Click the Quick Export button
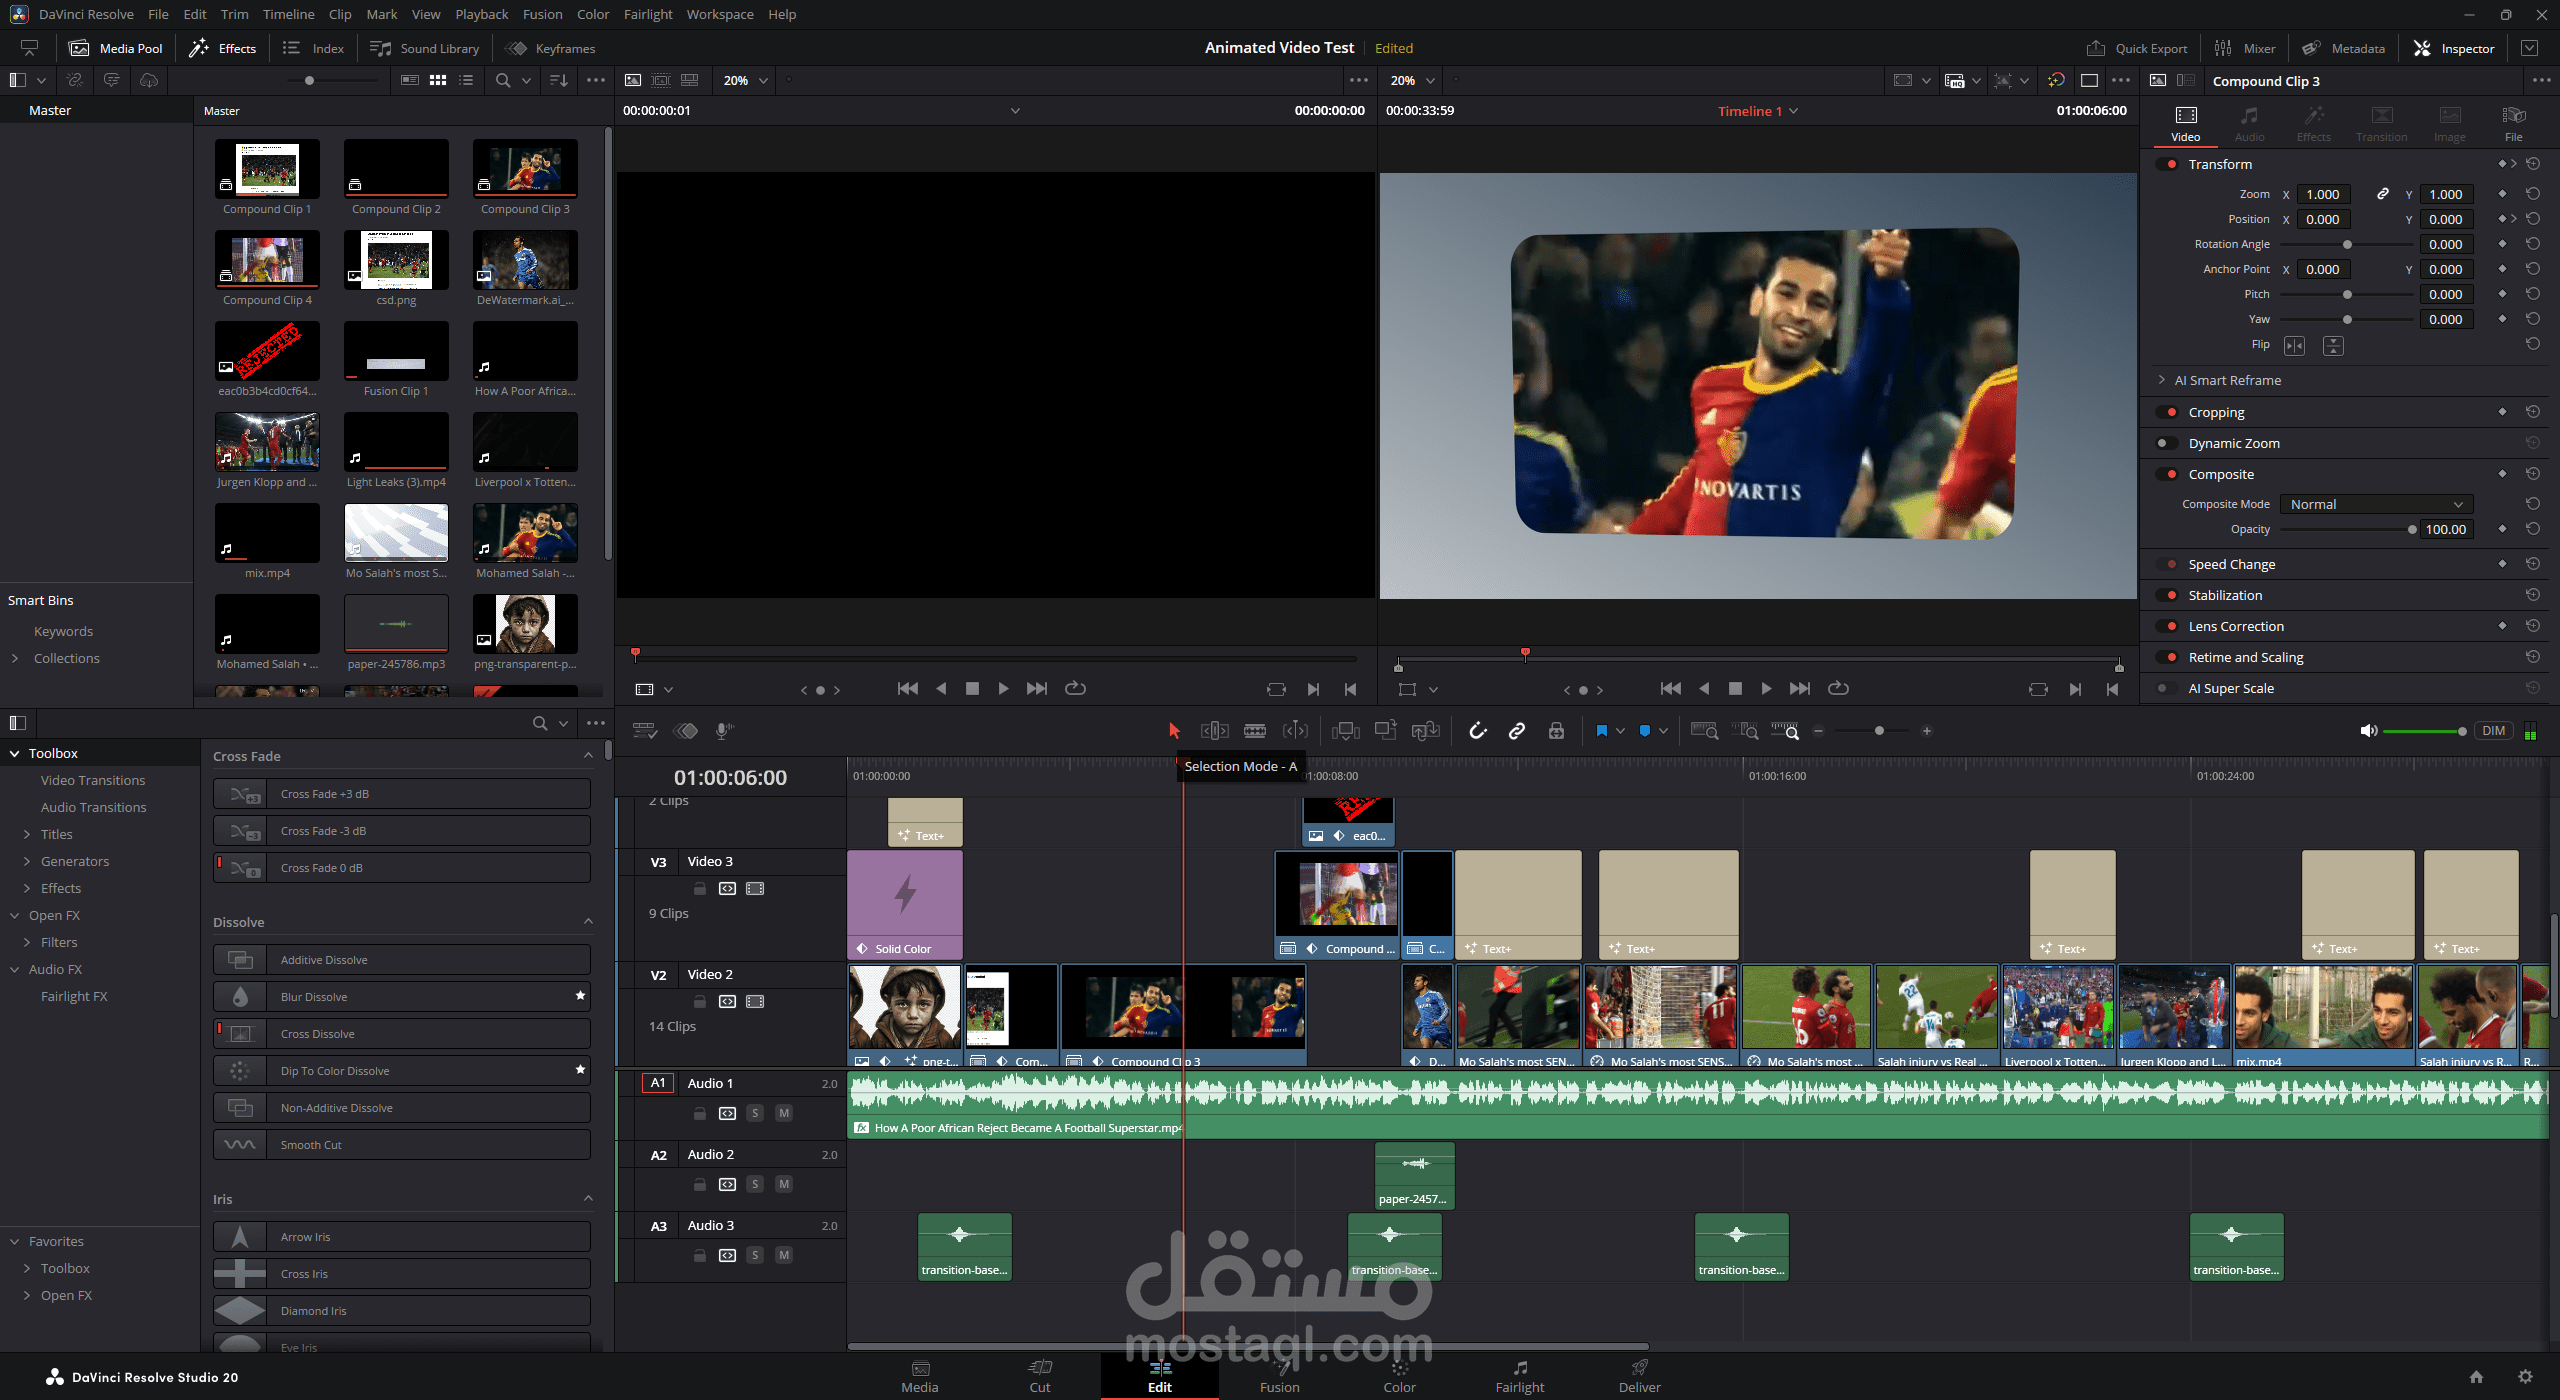The image size is (2560, 1400). click(x=2136, y=48)
